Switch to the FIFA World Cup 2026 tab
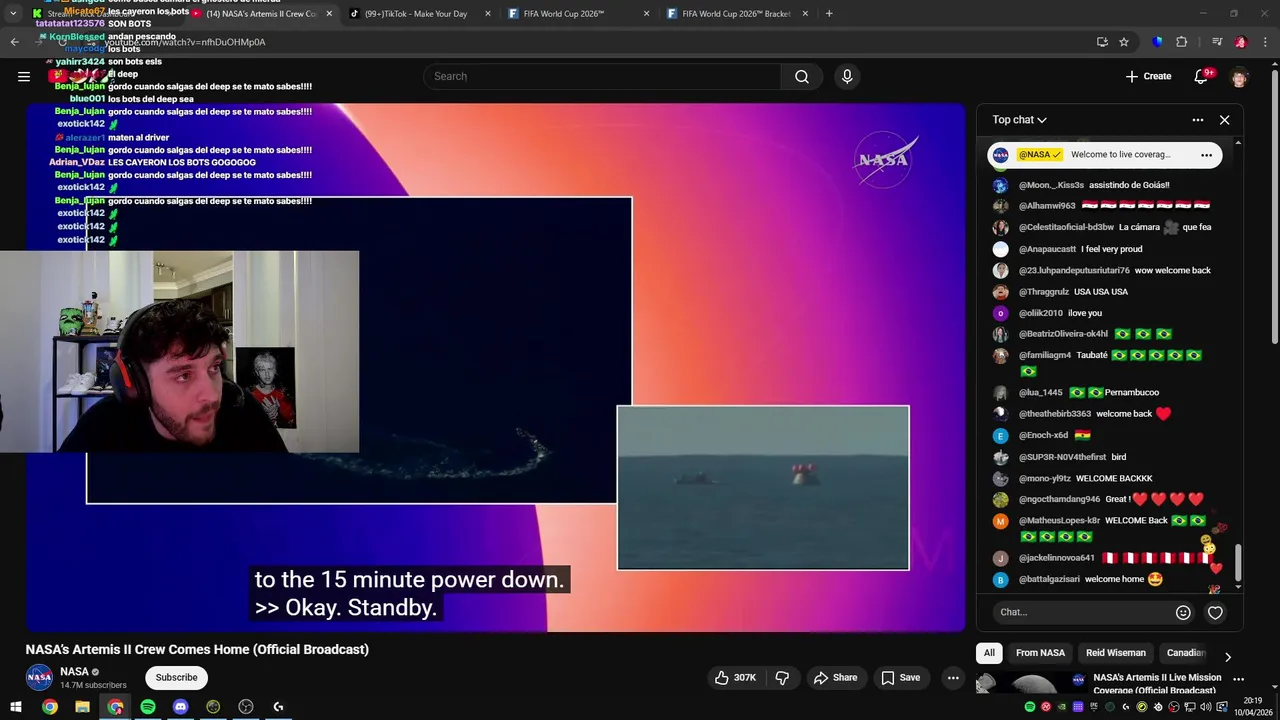1280x720 pixels. coord(578,14)
